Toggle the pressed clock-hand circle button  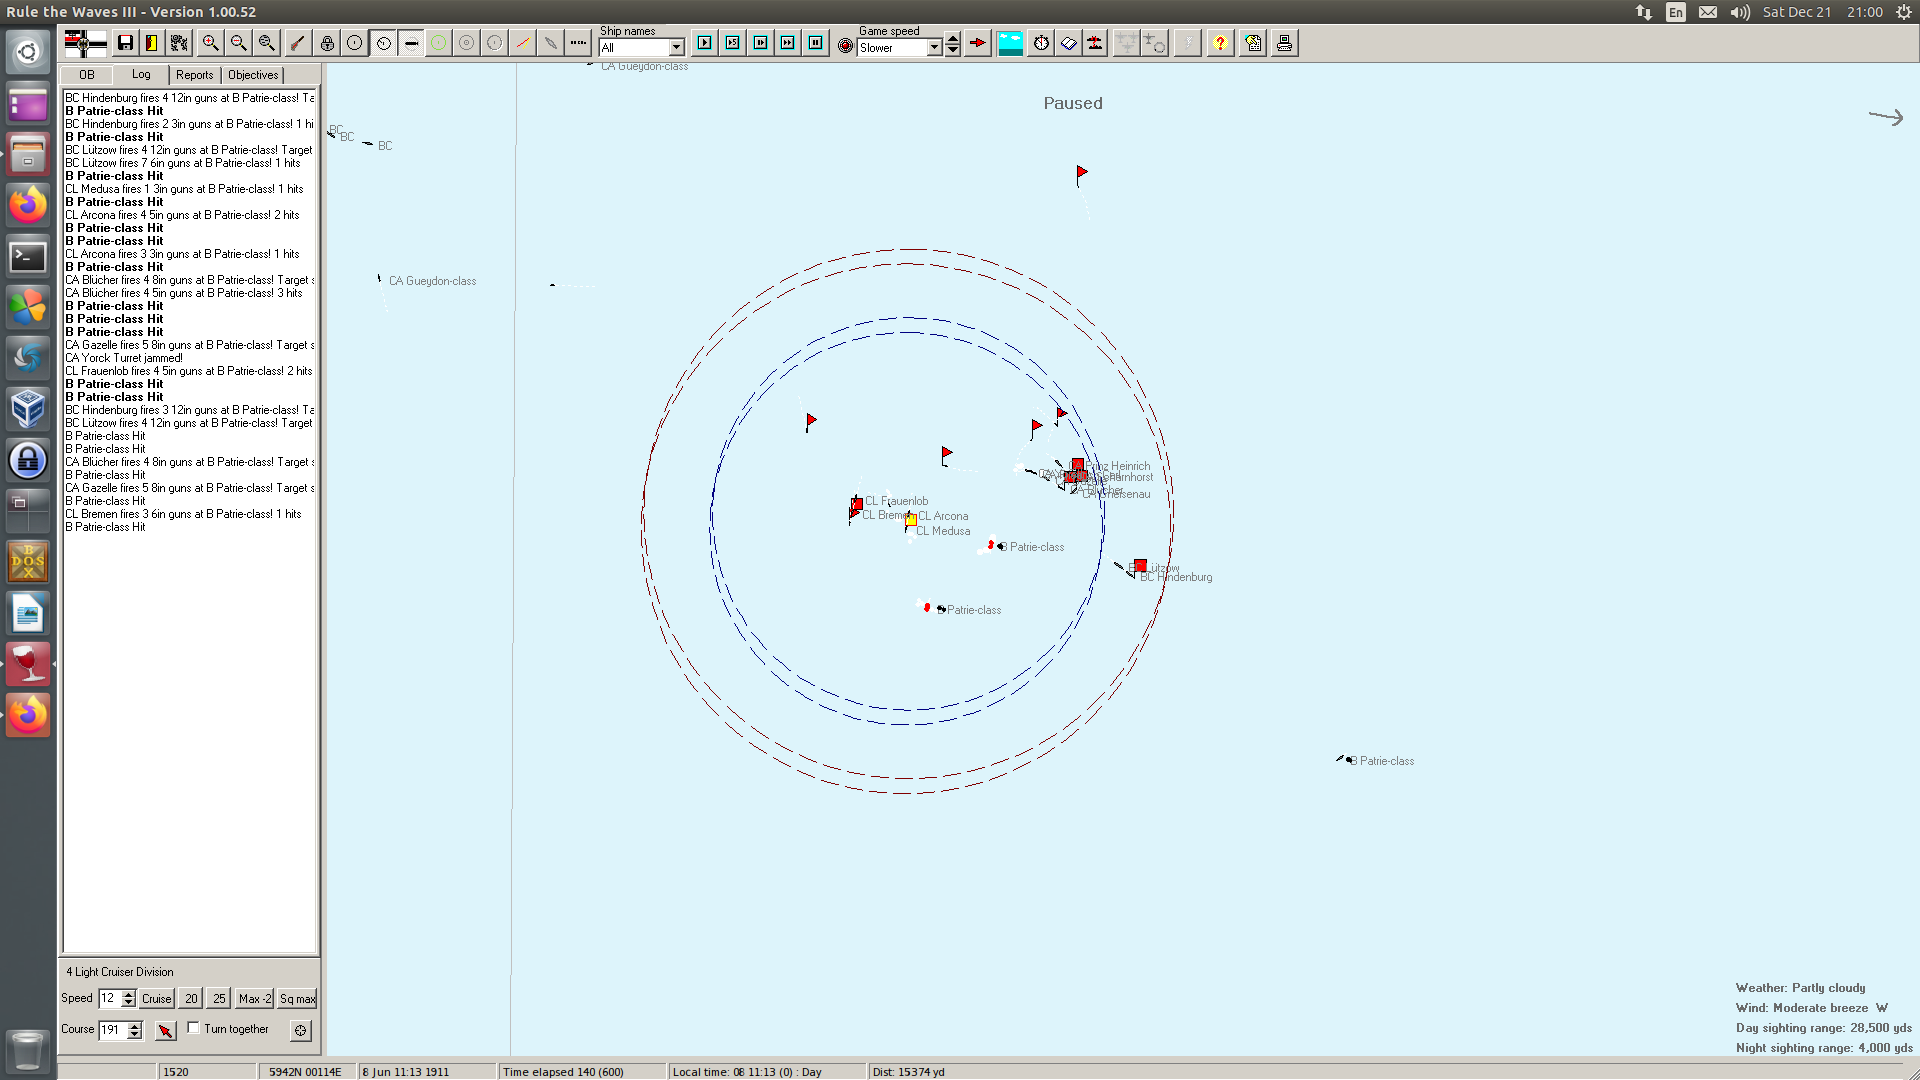pyautogui.click(x=383, y=43)
